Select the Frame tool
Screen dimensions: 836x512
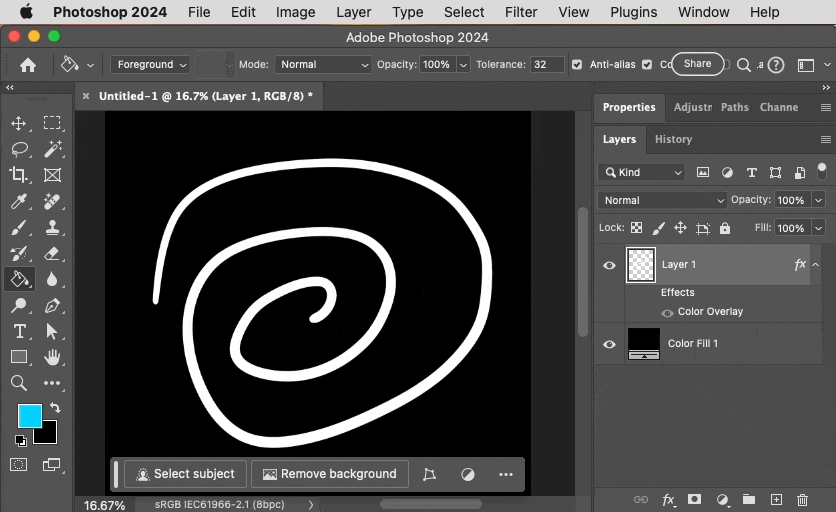[x=52, y=175]
